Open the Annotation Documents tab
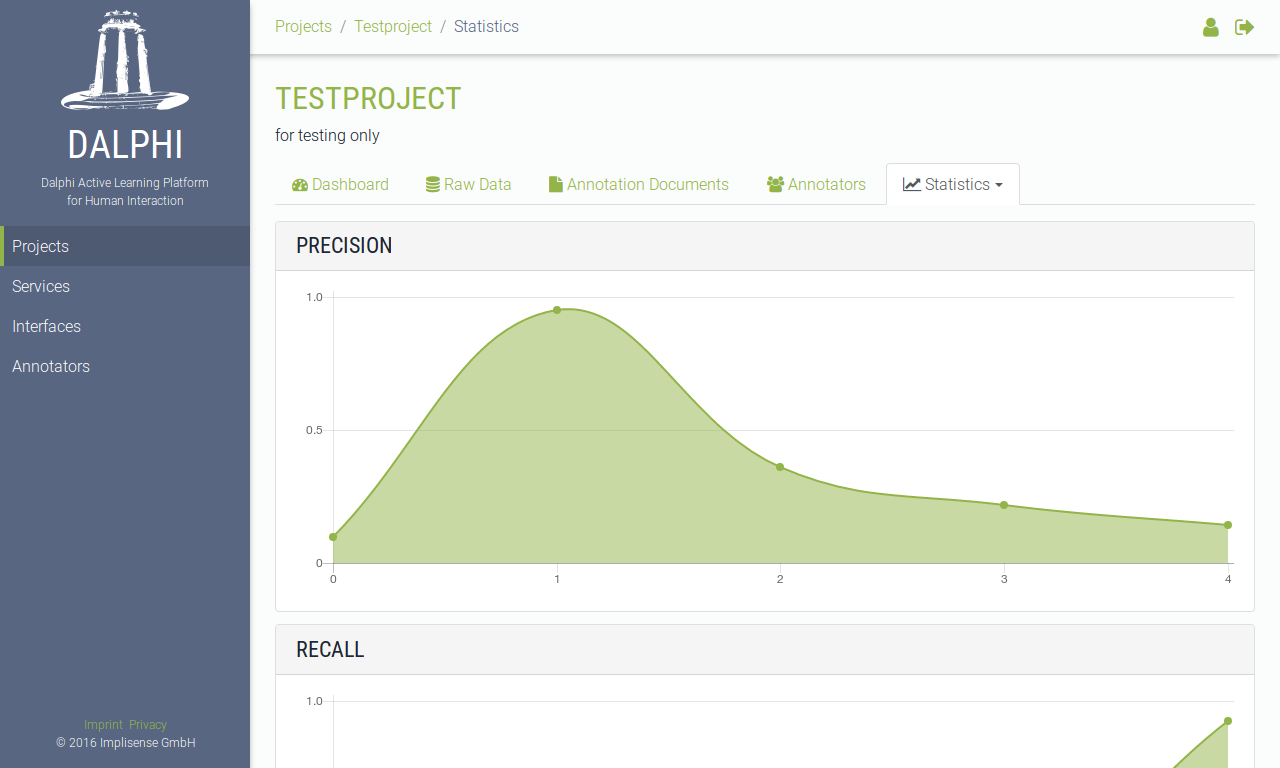1280x768 pixels. click(x=639, y=184)
